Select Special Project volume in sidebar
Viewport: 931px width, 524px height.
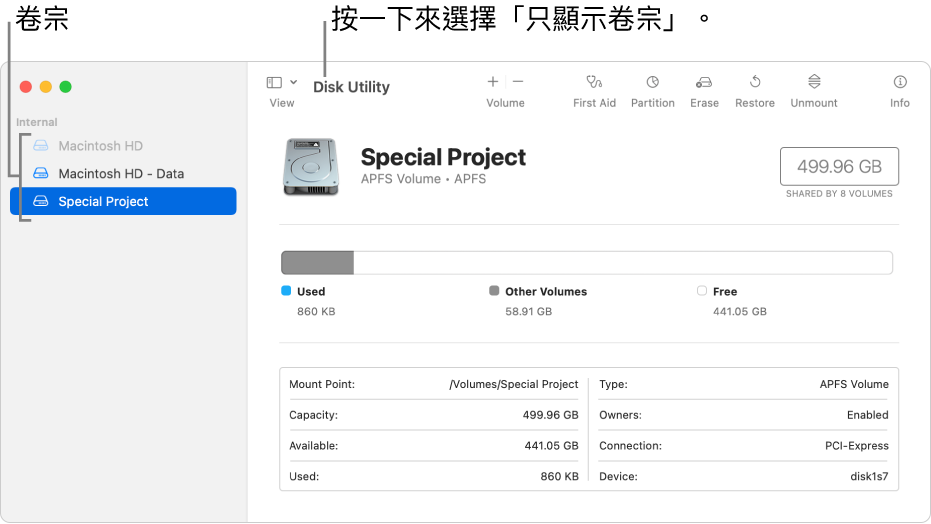123,201
